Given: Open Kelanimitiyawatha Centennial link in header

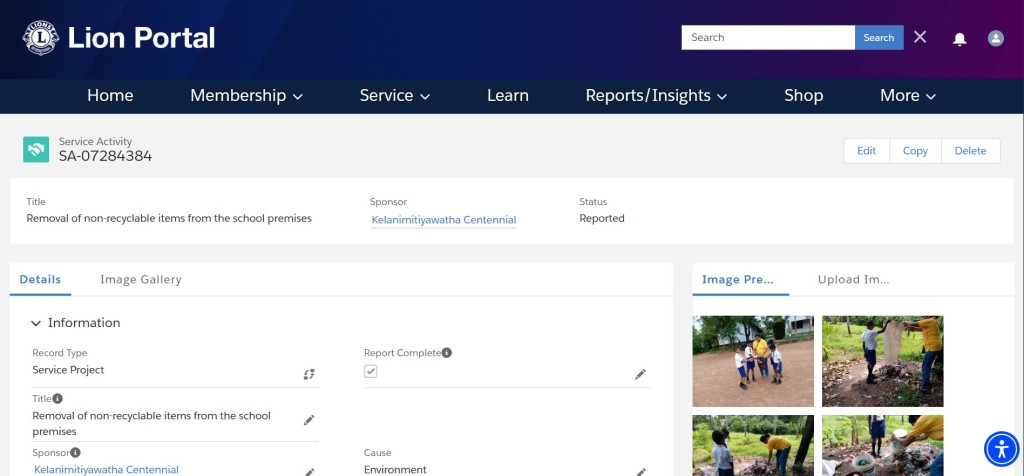Looking at the screenshot, I should tap(443, 220).
